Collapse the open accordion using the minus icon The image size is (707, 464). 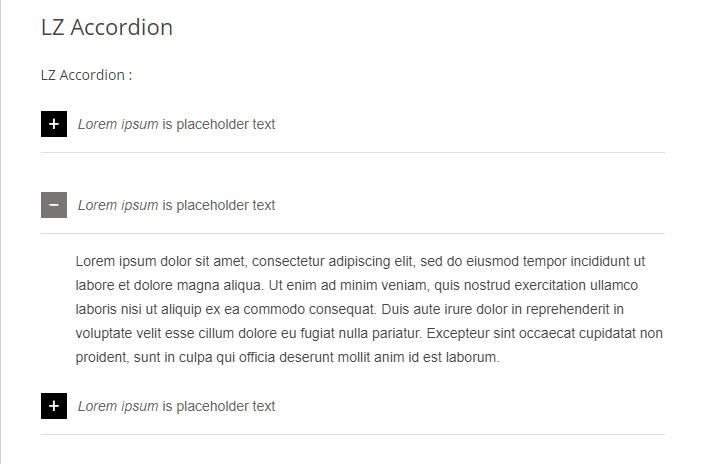(x=54, y=205)
